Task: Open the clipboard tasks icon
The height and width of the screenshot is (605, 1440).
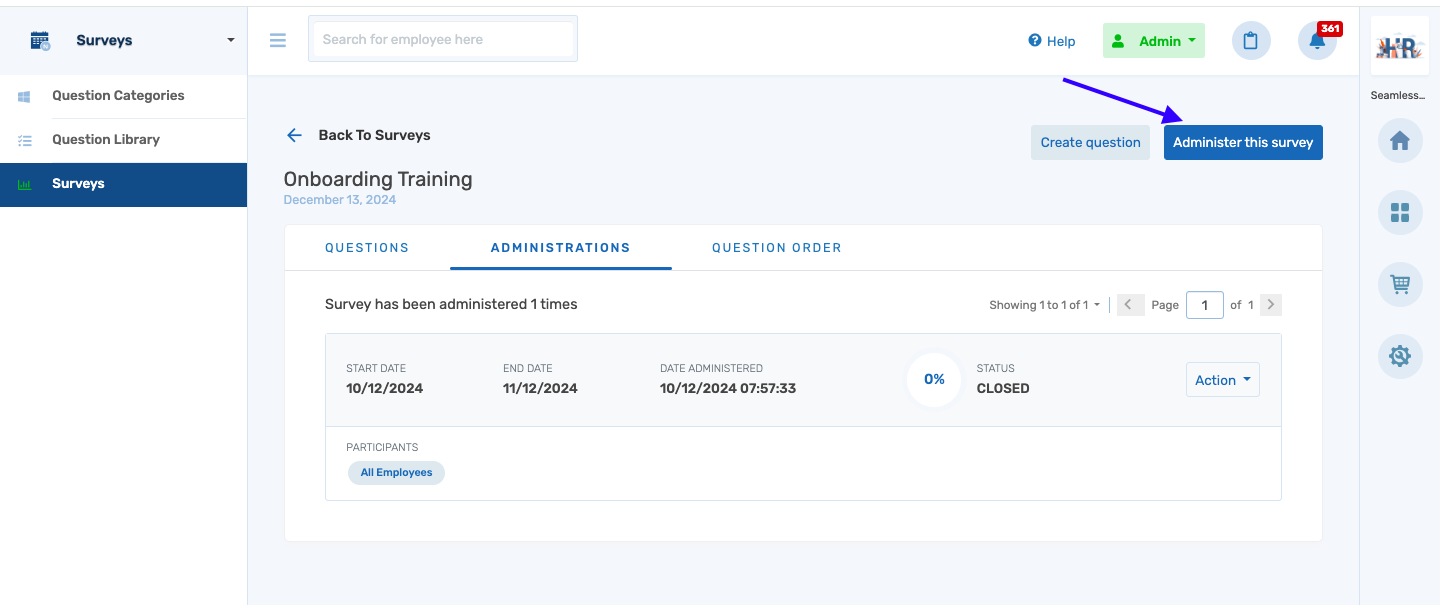Action: [1250, 41]
